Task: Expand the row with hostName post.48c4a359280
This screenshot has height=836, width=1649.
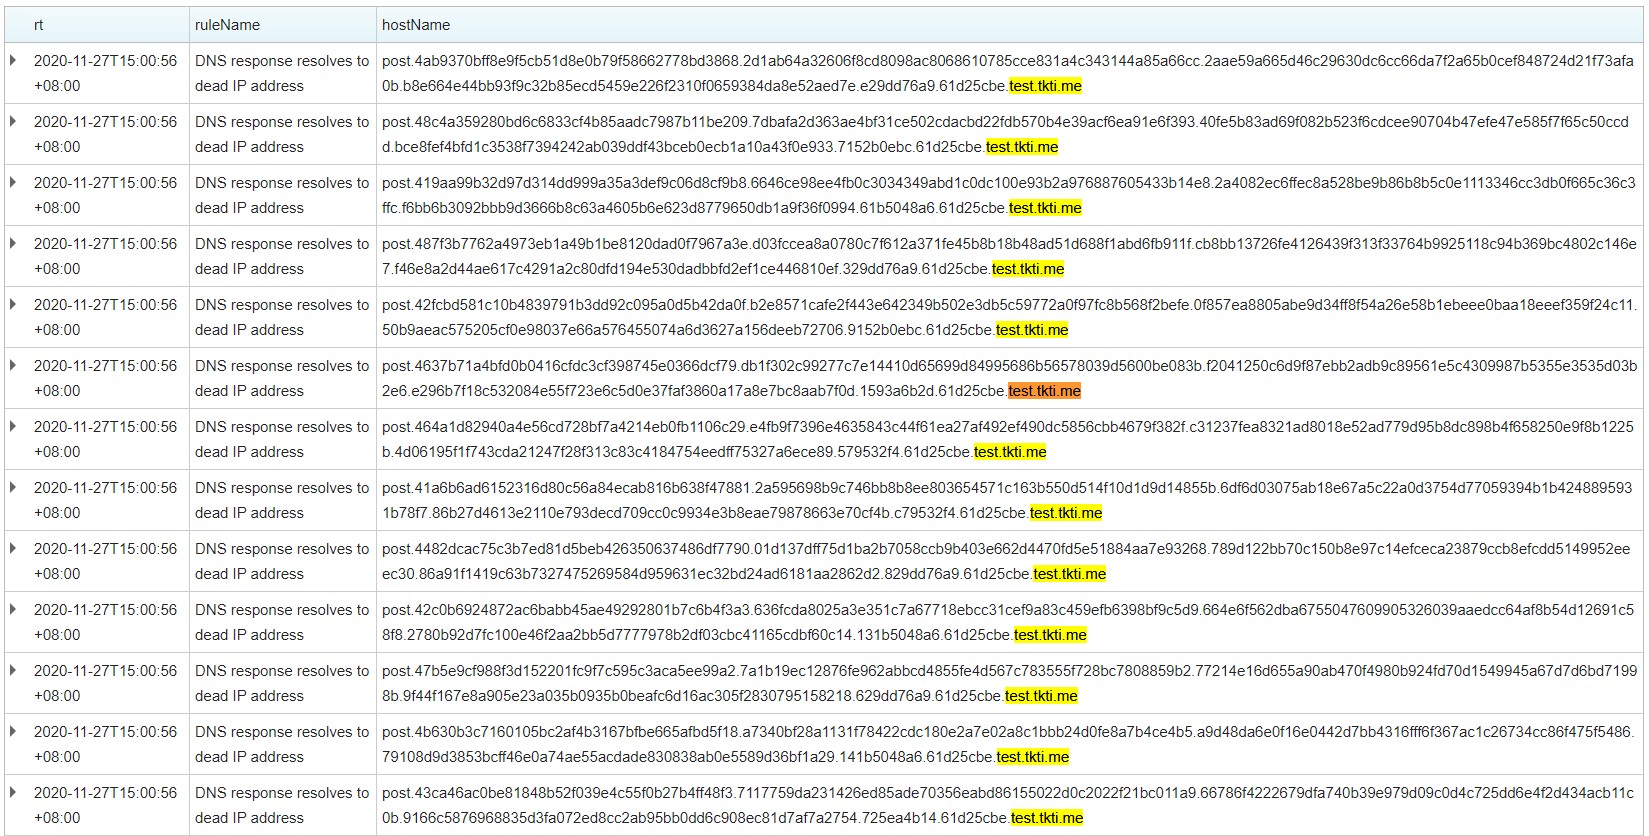Action: click(x=13, y=122)
